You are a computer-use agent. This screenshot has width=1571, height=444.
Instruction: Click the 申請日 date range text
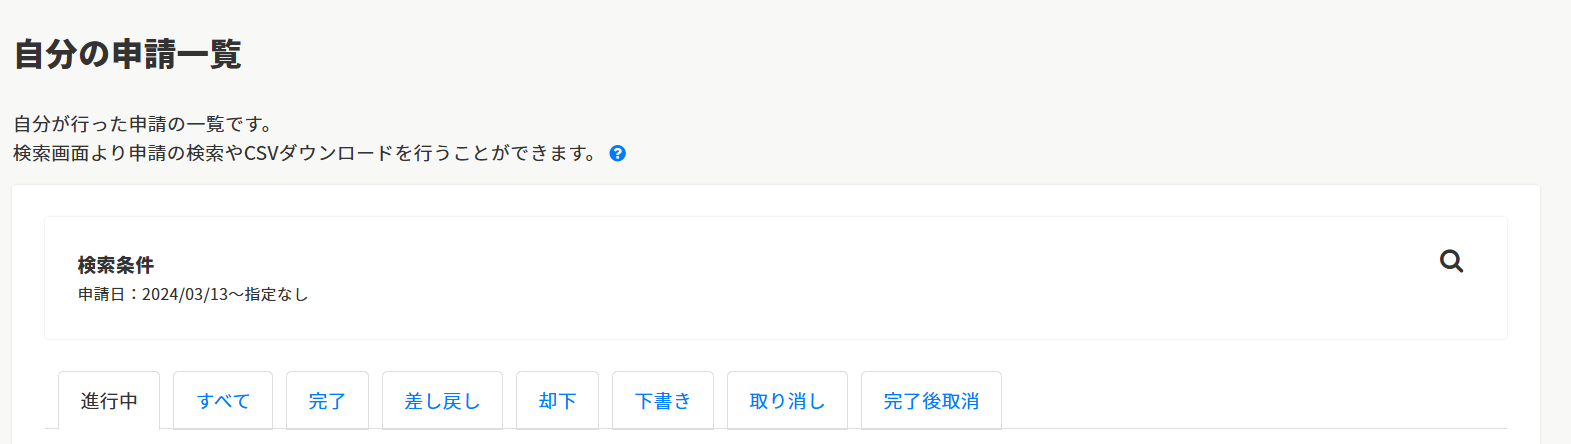click(x=193, y=295)
